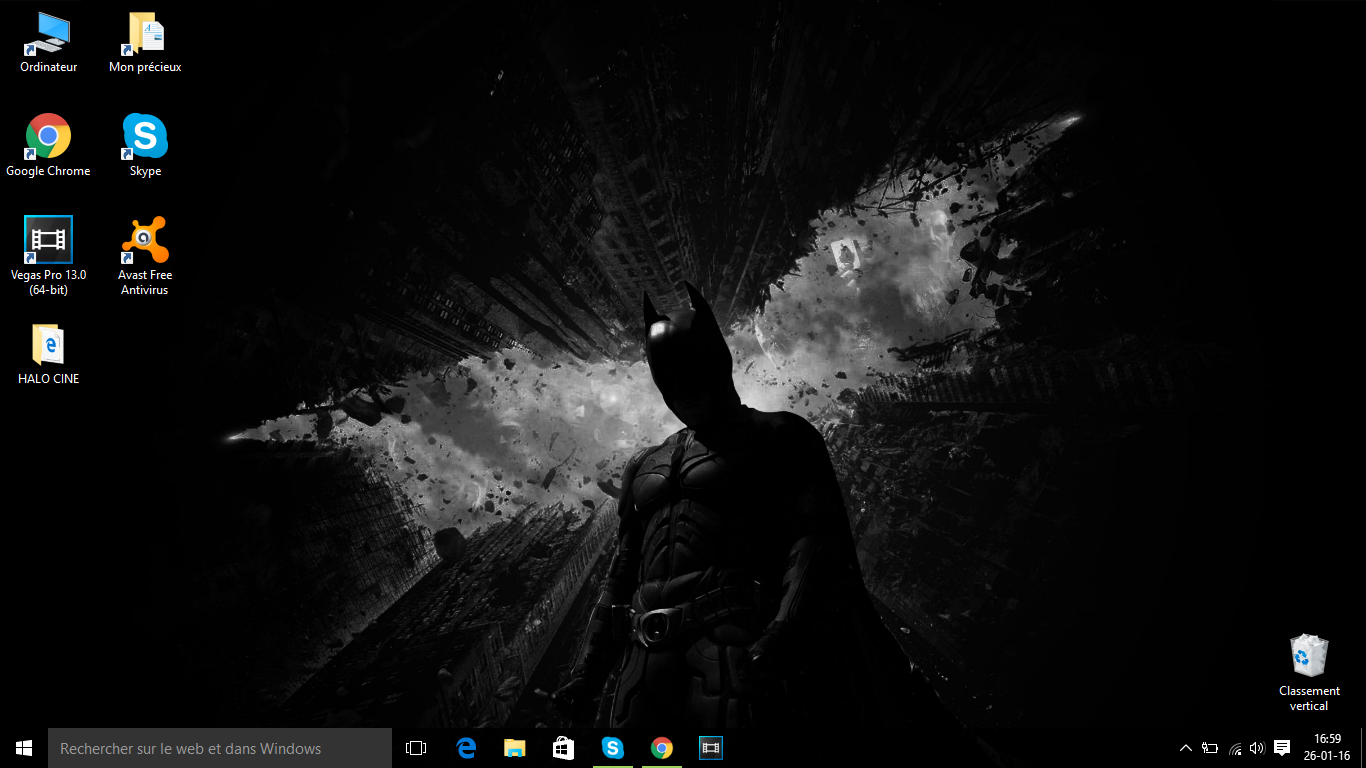Open the Action Center notifications icon
This screenshot has height=768, width=1366.
tap(1282, 748)
